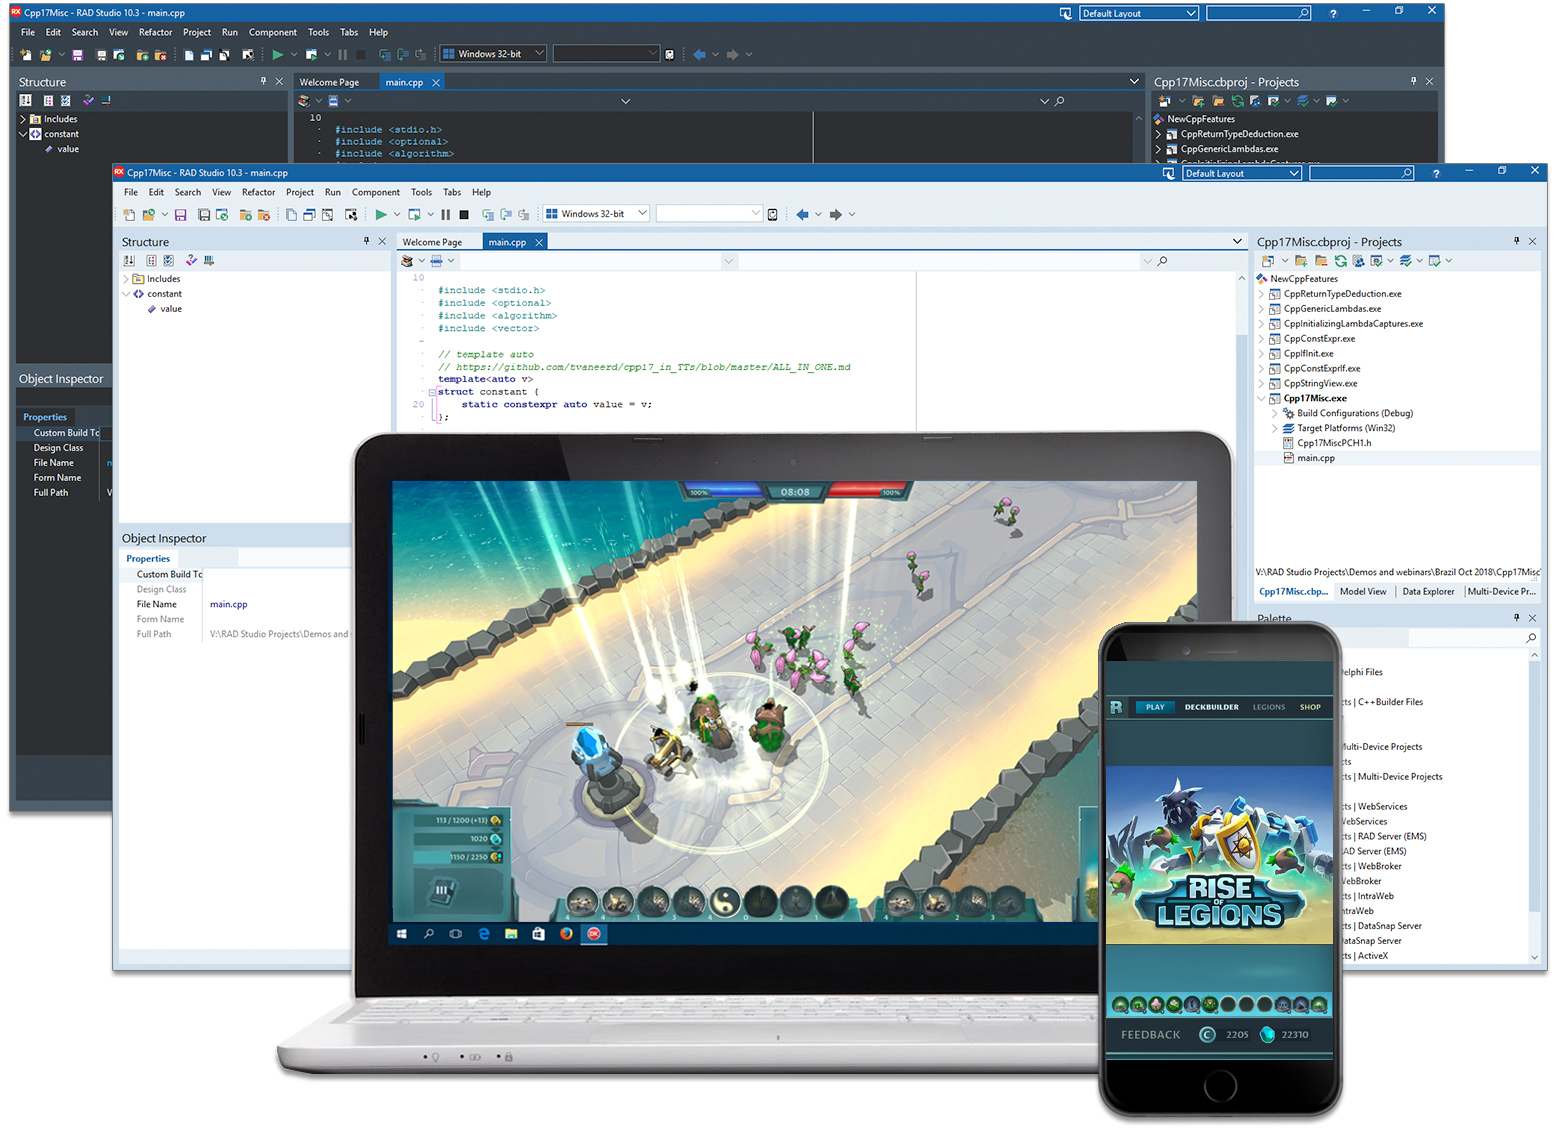Click the back arrow in the dark window

coord(699,54)
